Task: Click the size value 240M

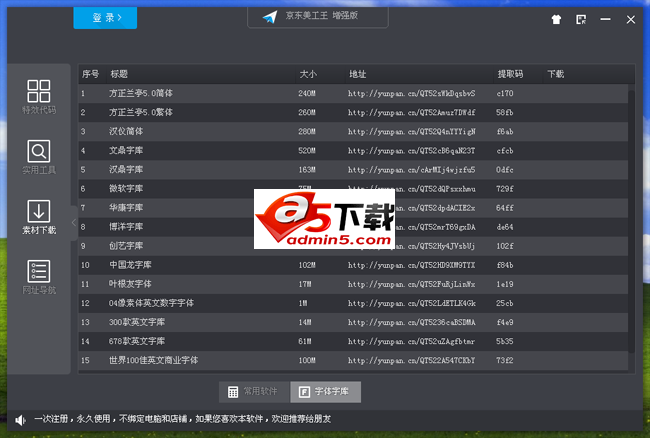Action: point(307,94)
